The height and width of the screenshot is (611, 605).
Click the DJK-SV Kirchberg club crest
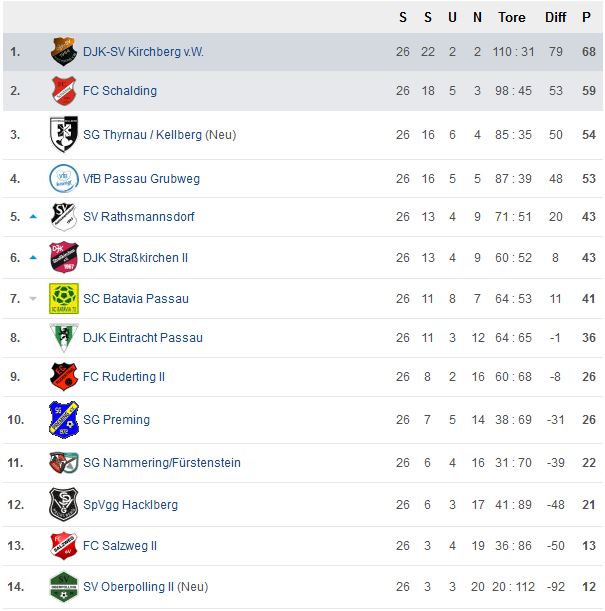point(63,51)
